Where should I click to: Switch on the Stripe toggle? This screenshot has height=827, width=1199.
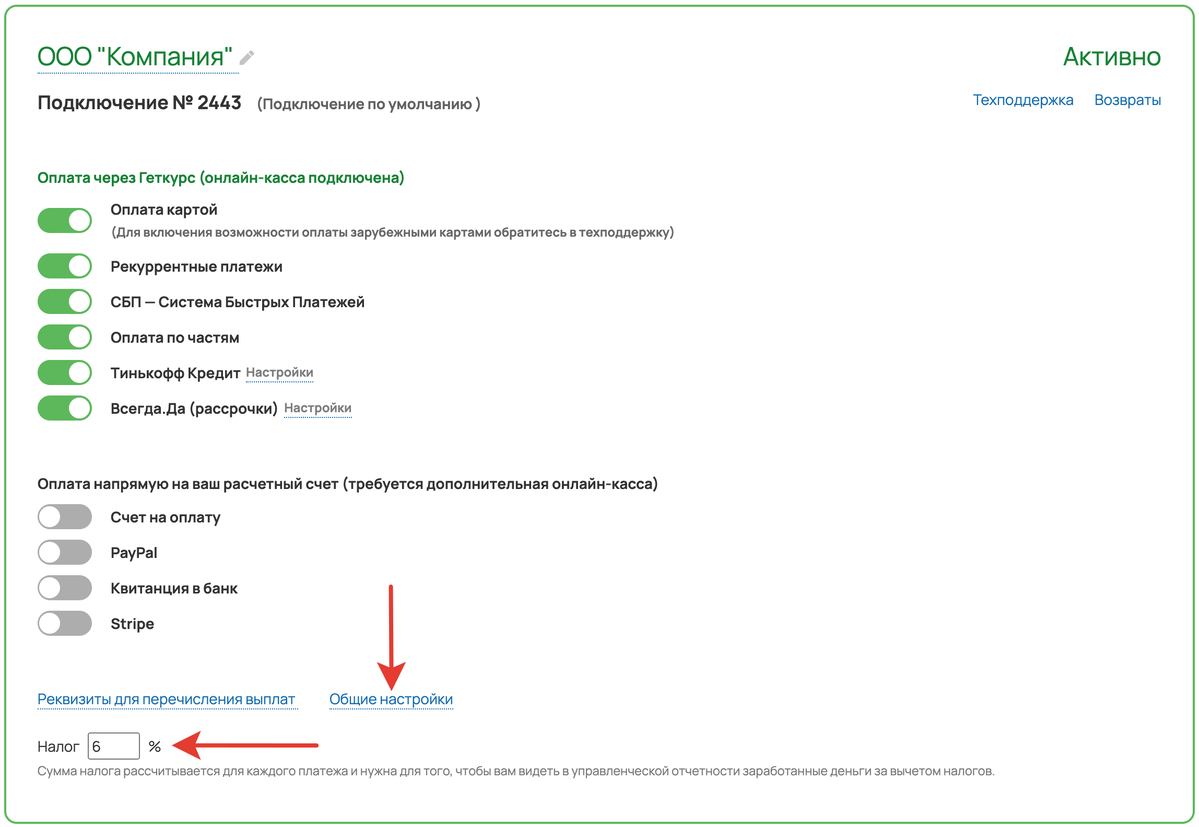(65, 624)
